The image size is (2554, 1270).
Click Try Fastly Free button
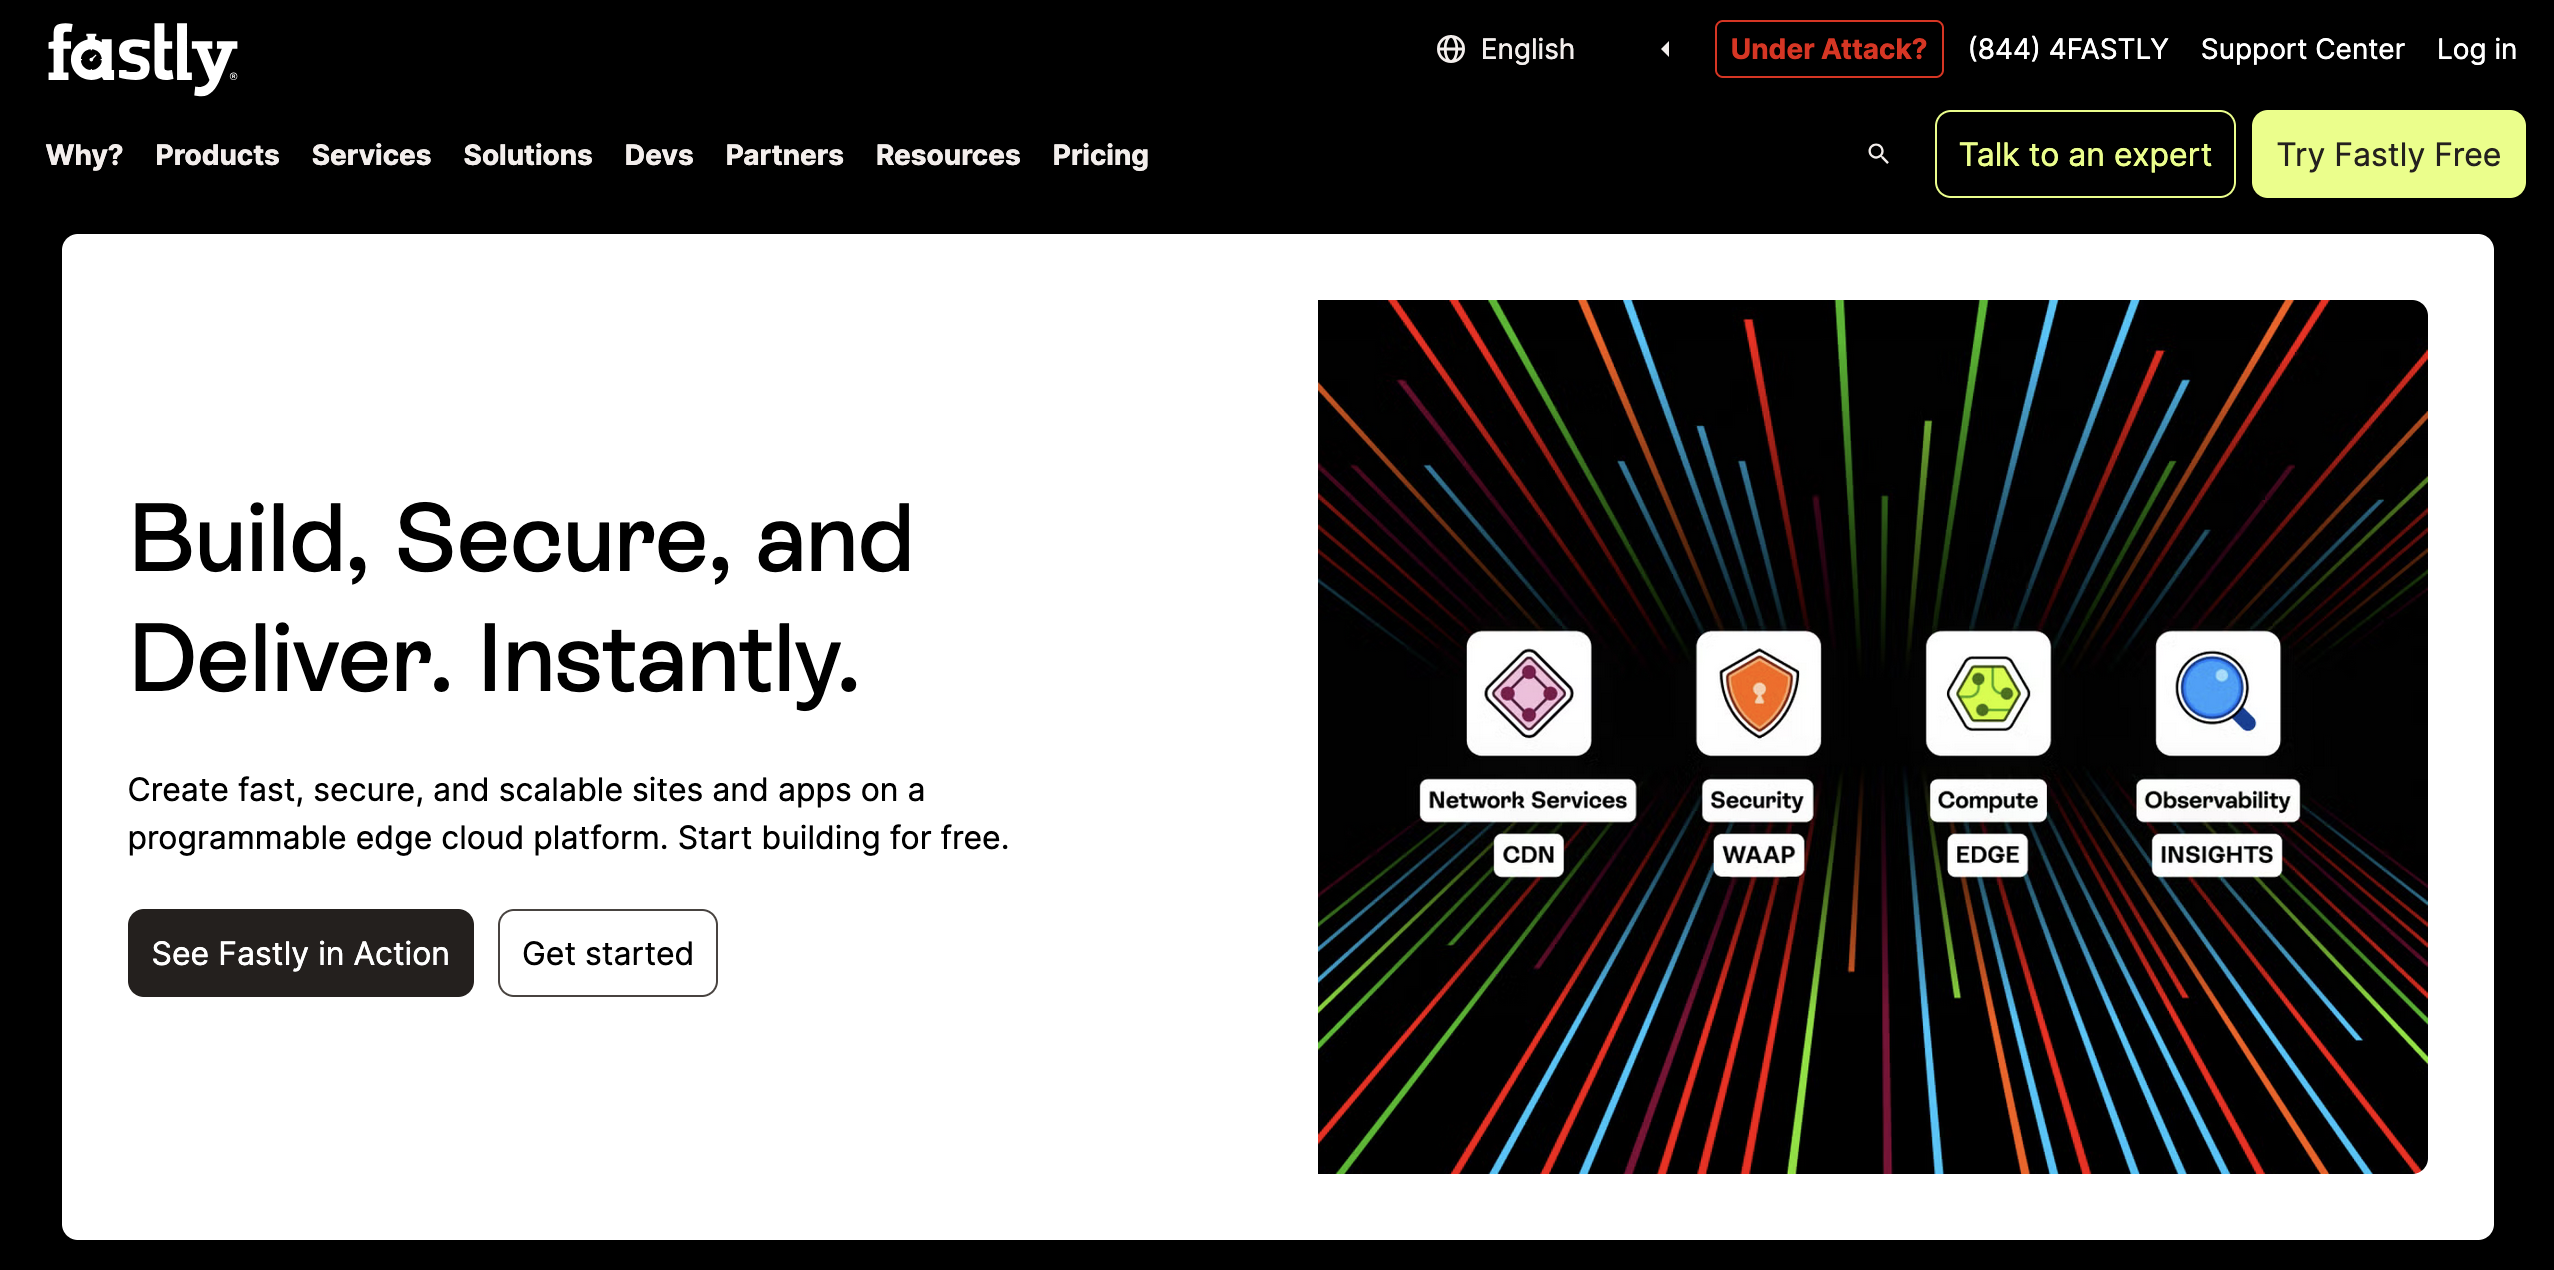coord(2388,154)
